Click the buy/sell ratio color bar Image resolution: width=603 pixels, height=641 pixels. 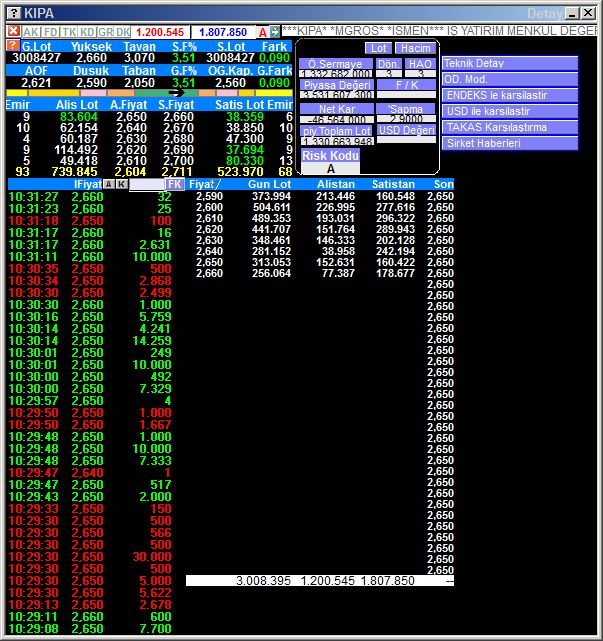(x=148, y=93)
